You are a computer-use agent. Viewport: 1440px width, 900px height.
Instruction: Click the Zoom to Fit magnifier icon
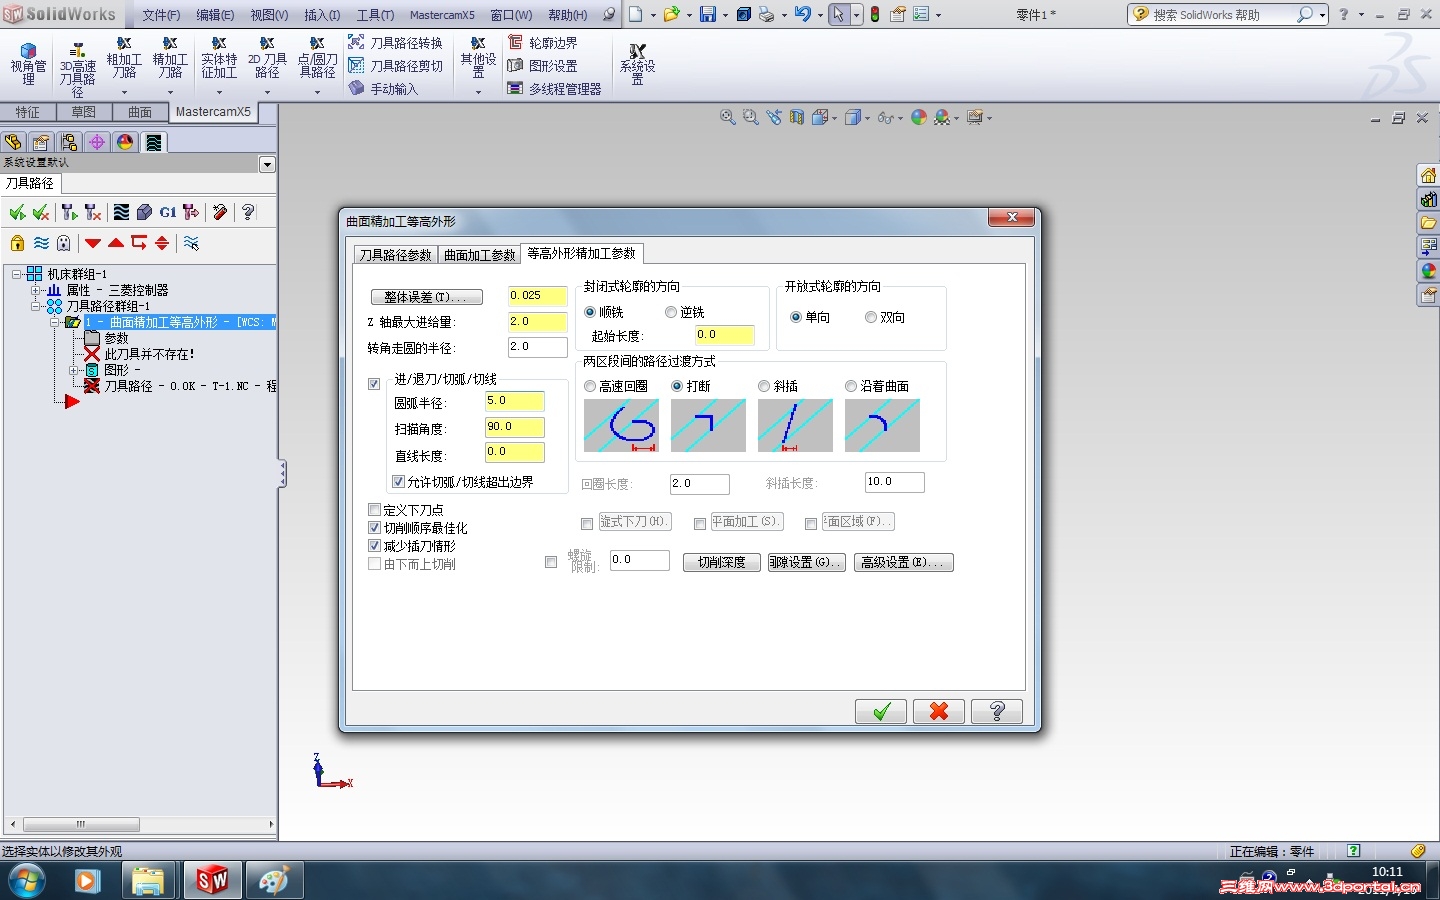click(727, 117)
